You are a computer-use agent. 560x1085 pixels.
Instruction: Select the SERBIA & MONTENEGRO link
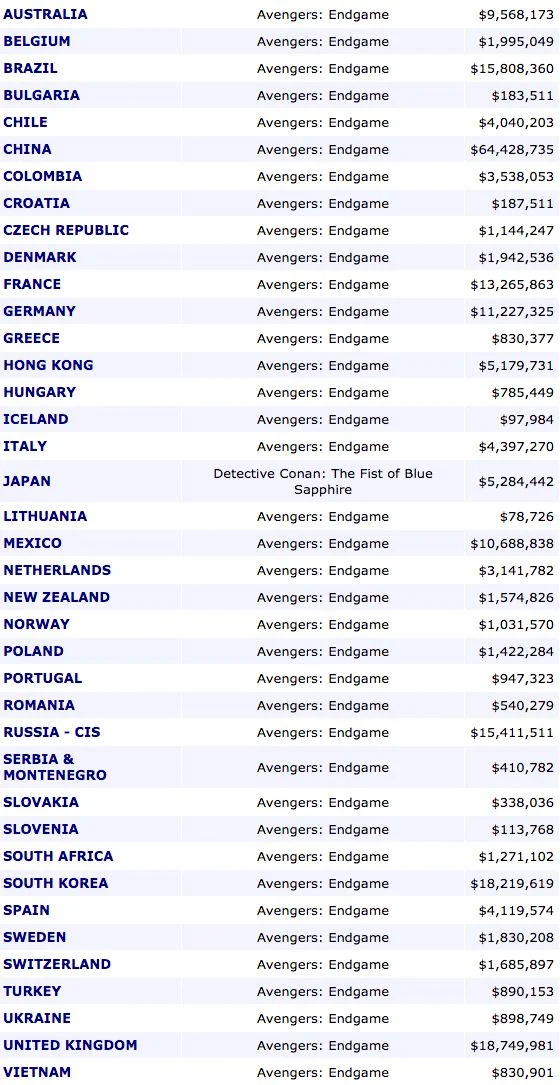pyautogui.click(x=55, y=767)
